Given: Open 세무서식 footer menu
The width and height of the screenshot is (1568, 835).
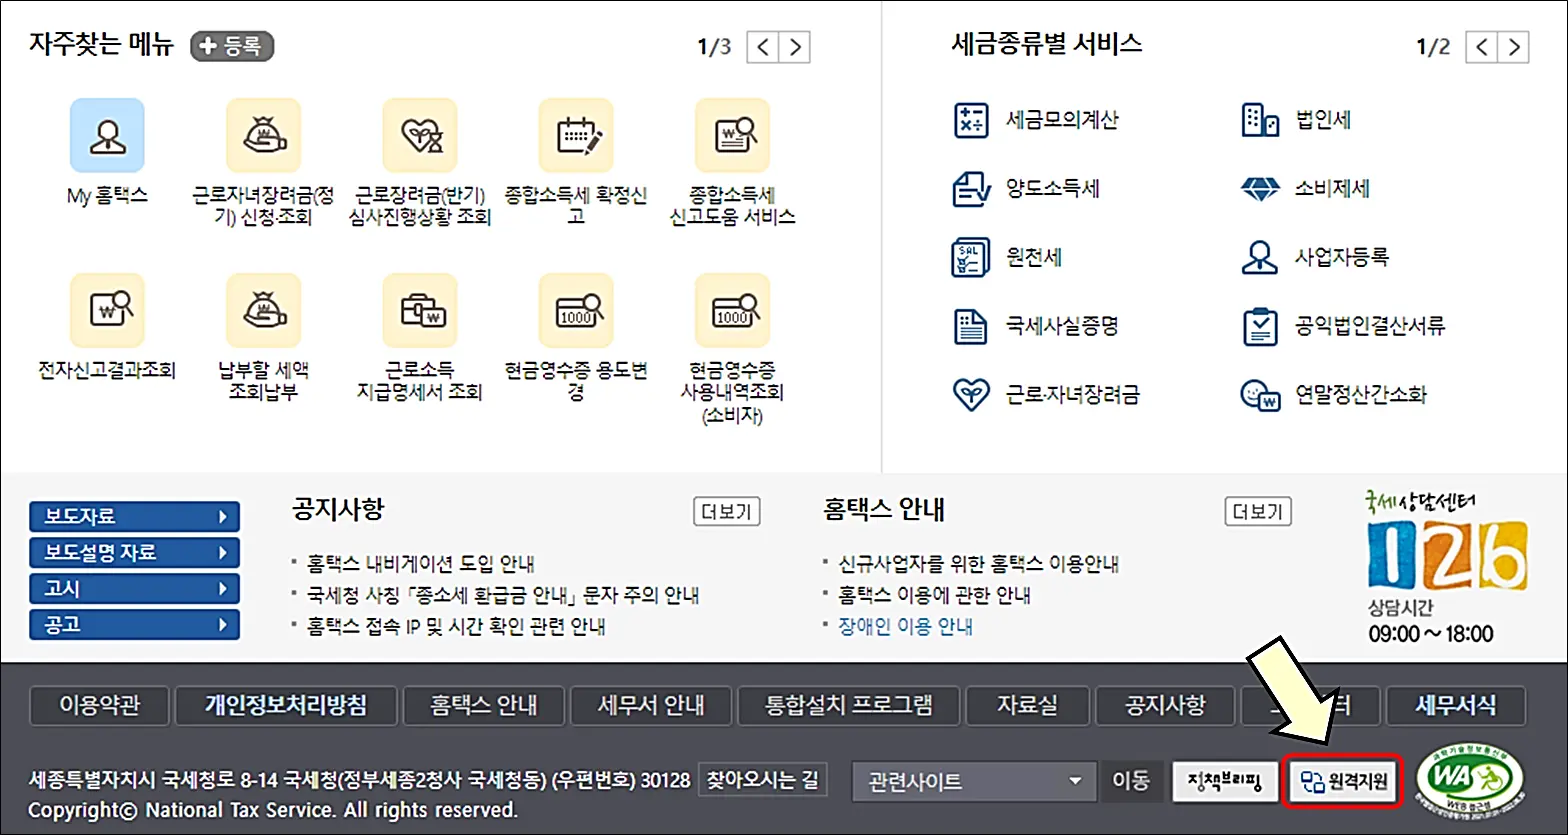Looking at the screenshot, I should 1456,706.
